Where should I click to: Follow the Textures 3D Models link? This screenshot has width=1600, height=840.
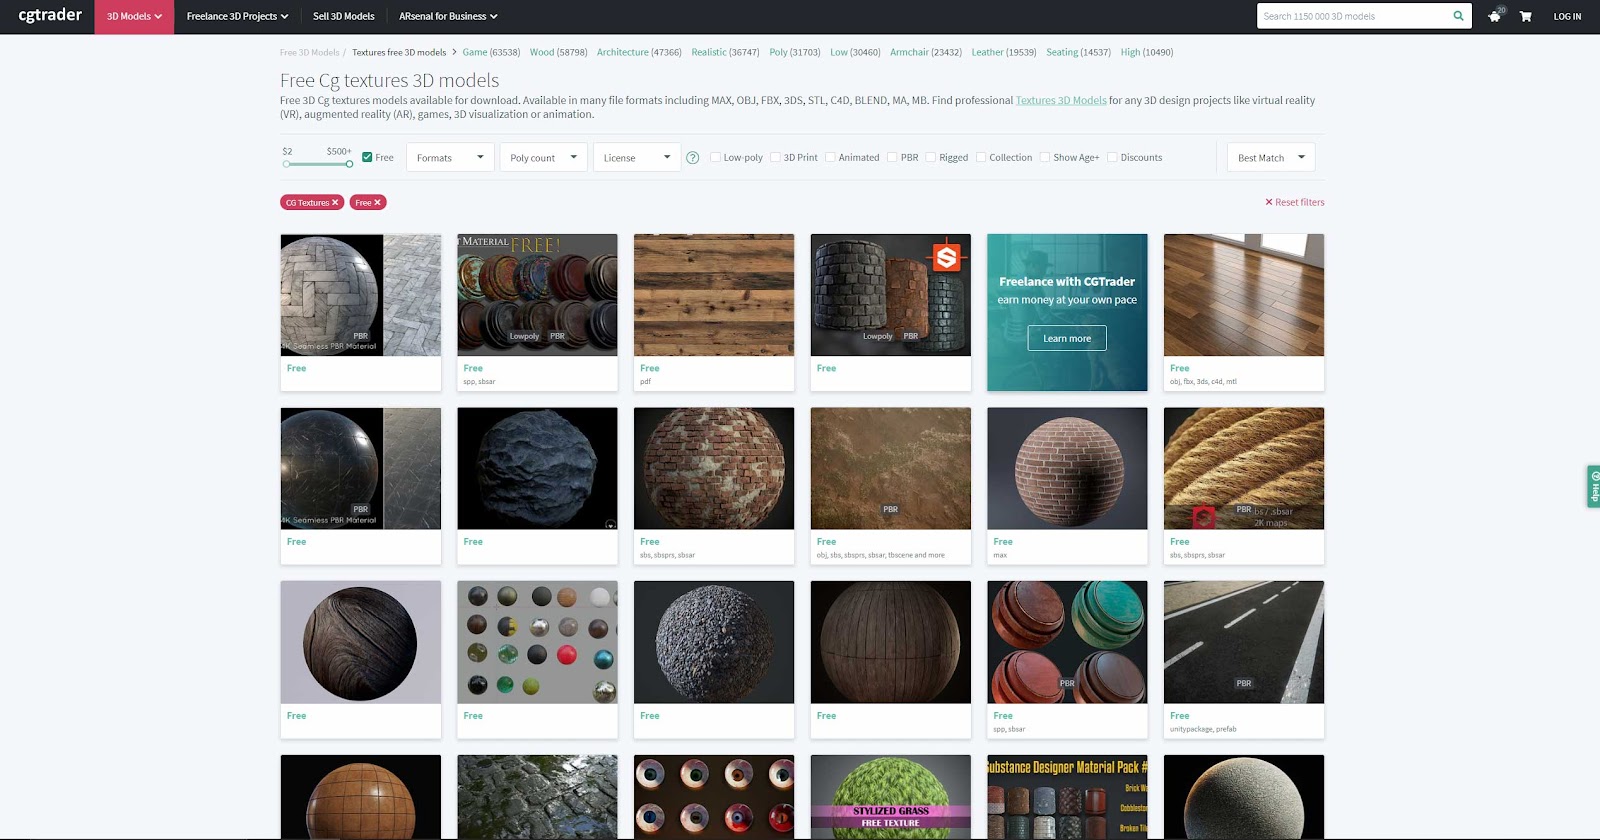(x=1061, y=100)
